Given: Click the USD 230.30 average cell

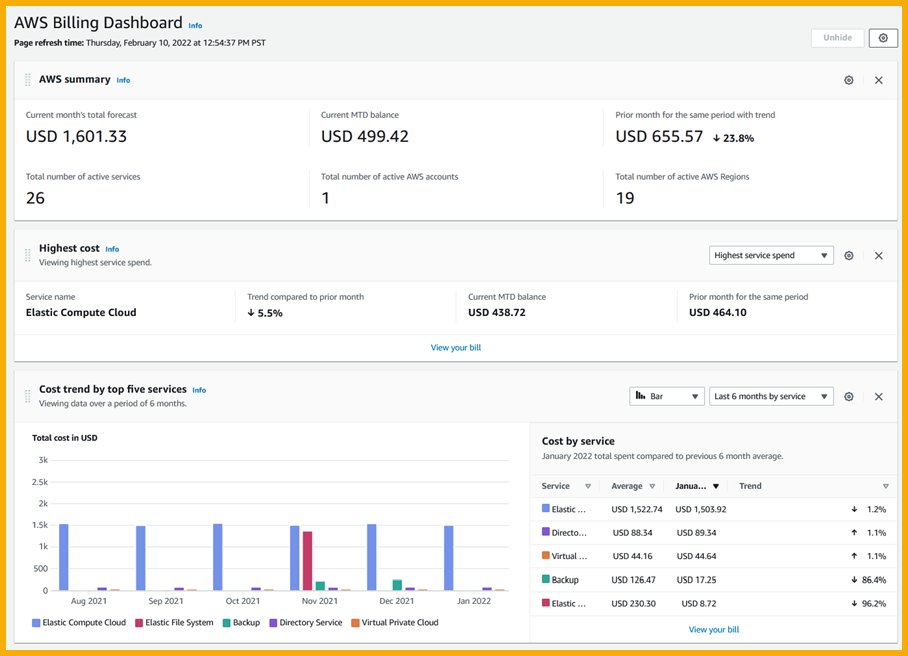Looking at the screenshot, I should 634,603.
